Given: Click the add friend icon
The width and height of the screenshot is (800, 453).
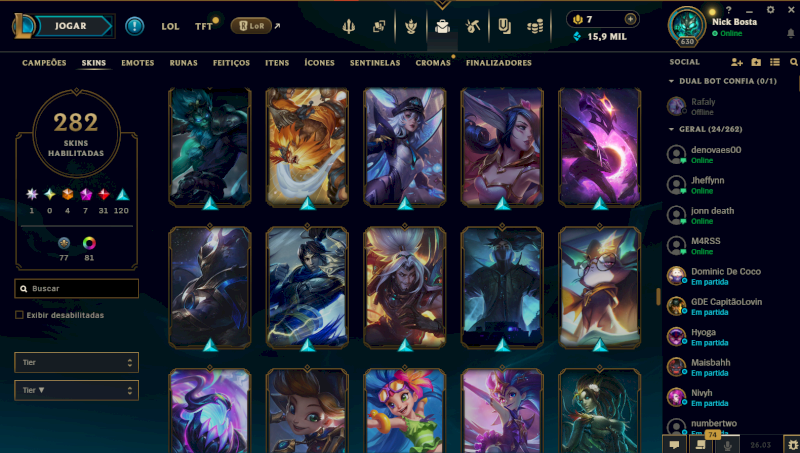Looking at the screenshot, I should pyautogui.click(x=736, y=62).
